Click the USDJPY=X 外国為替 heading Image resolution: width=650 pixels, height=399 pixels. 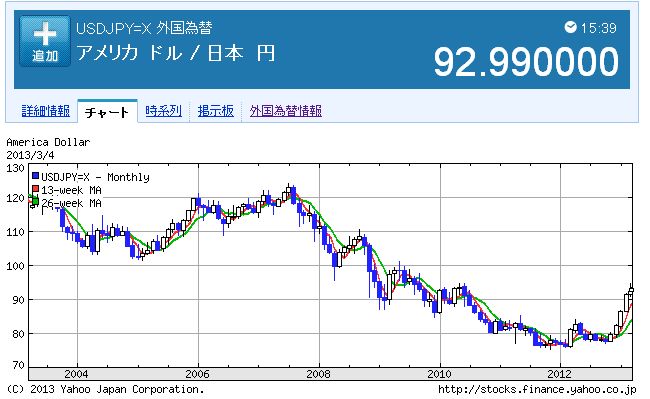click(144, 28)
